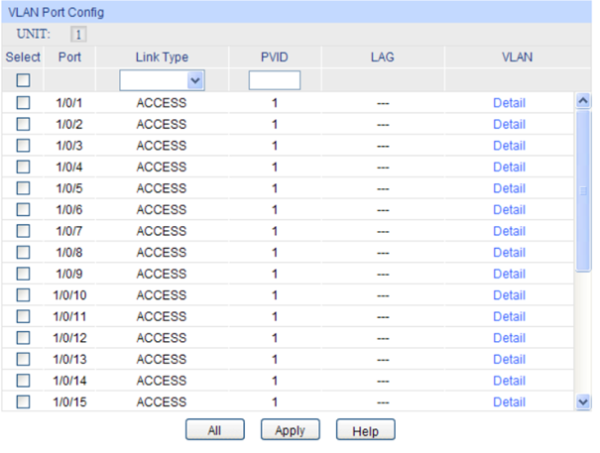Viewport: 600px width, 453px height.
Task: Check the box next to port 1/0/8
Action: (22, 252)
